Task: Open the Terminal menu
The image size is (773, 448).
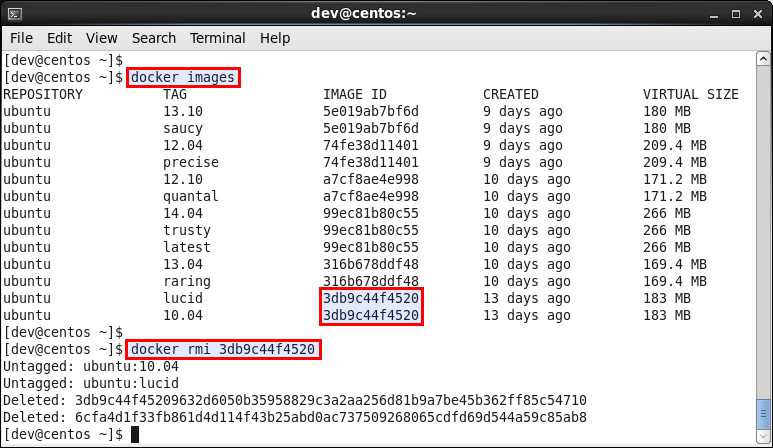Action: [x=217, y=38]
